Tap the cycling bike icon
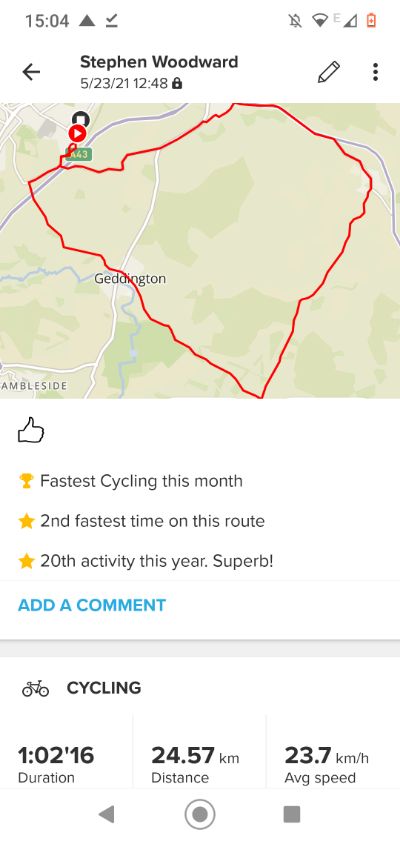Screen dimensions: 400x841 coord(35,688)
